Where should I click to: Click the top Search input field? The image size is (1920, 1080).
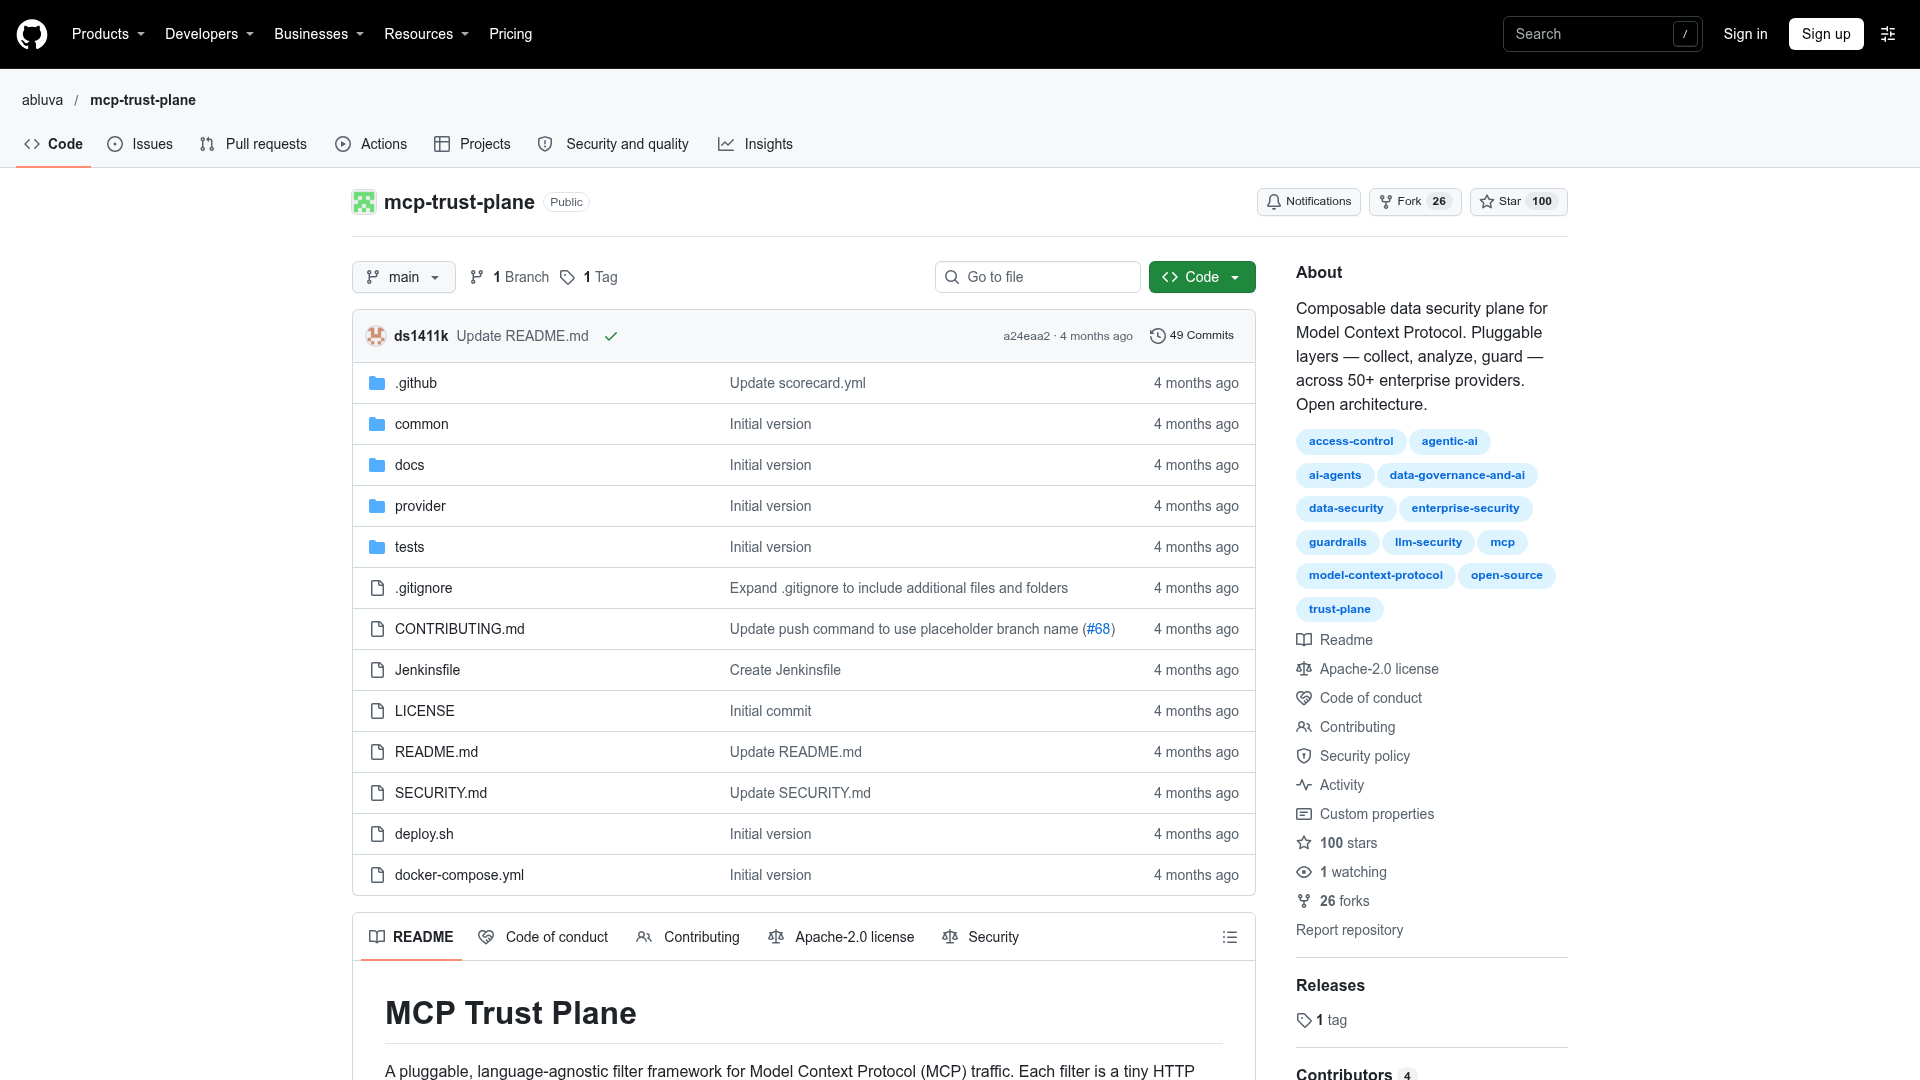(x=1602, y=34)
